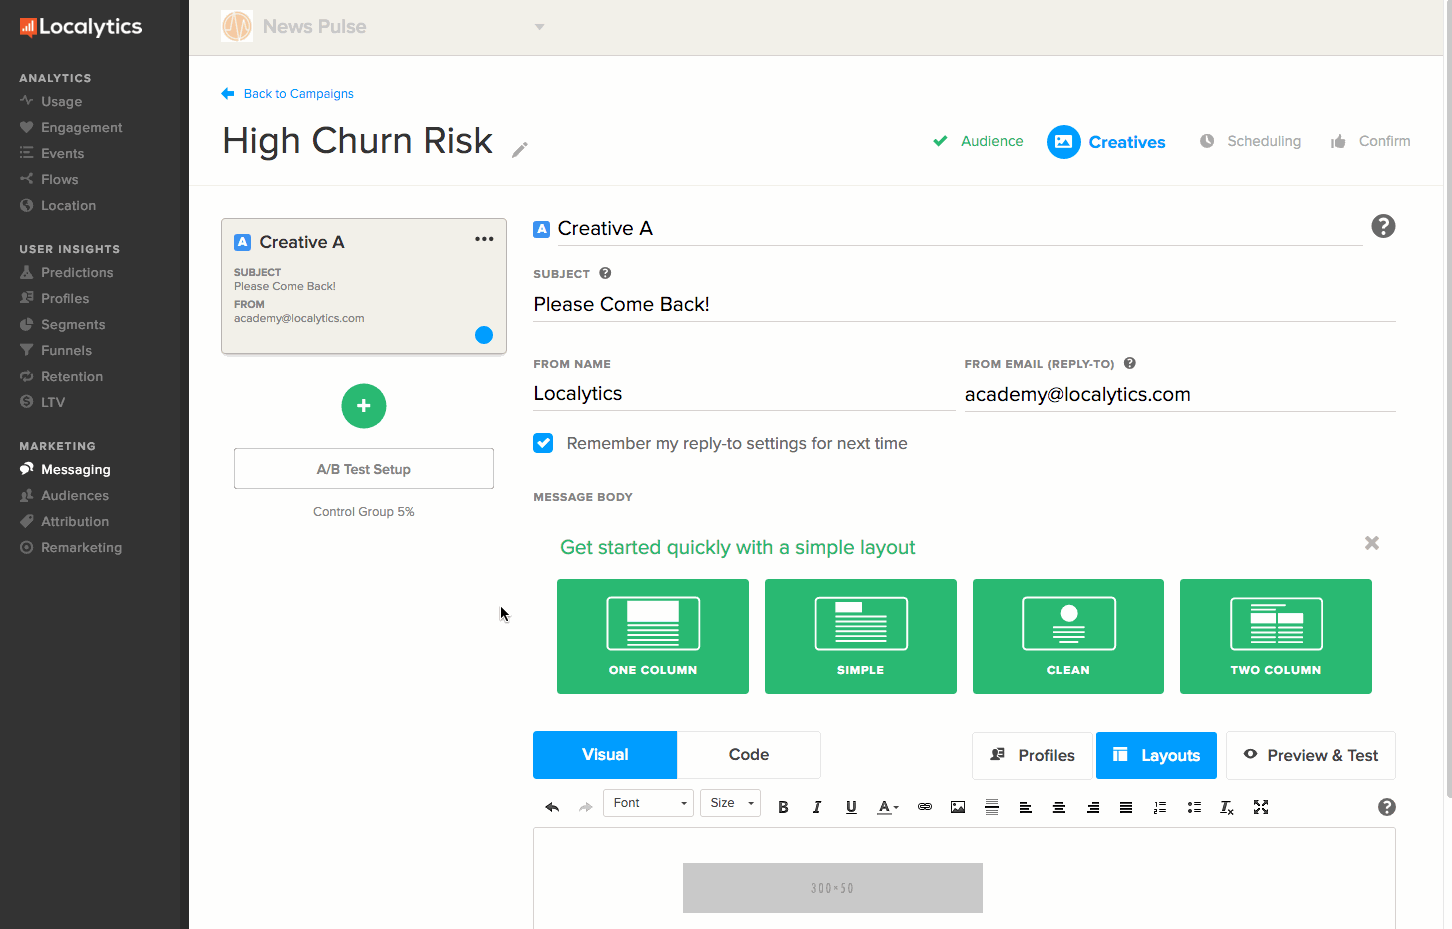Go to the Scheduling step

click(x=1263, y=141)
